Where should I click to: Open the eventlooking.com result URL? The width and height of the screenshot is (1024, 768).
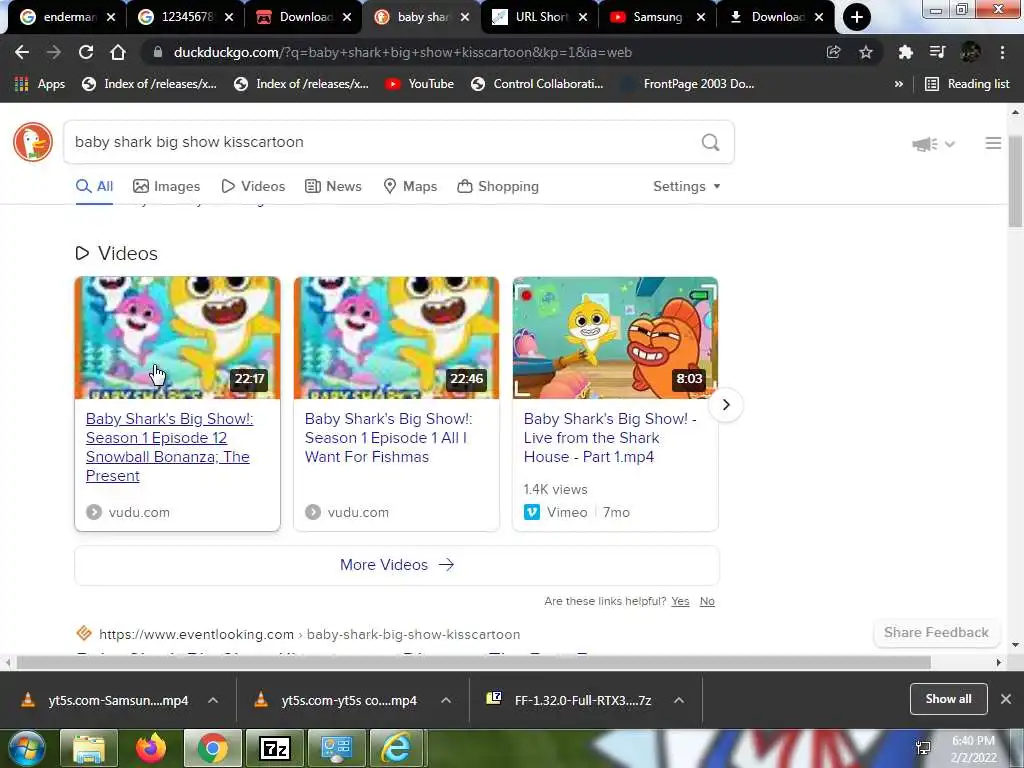click(x=310, y=634)
